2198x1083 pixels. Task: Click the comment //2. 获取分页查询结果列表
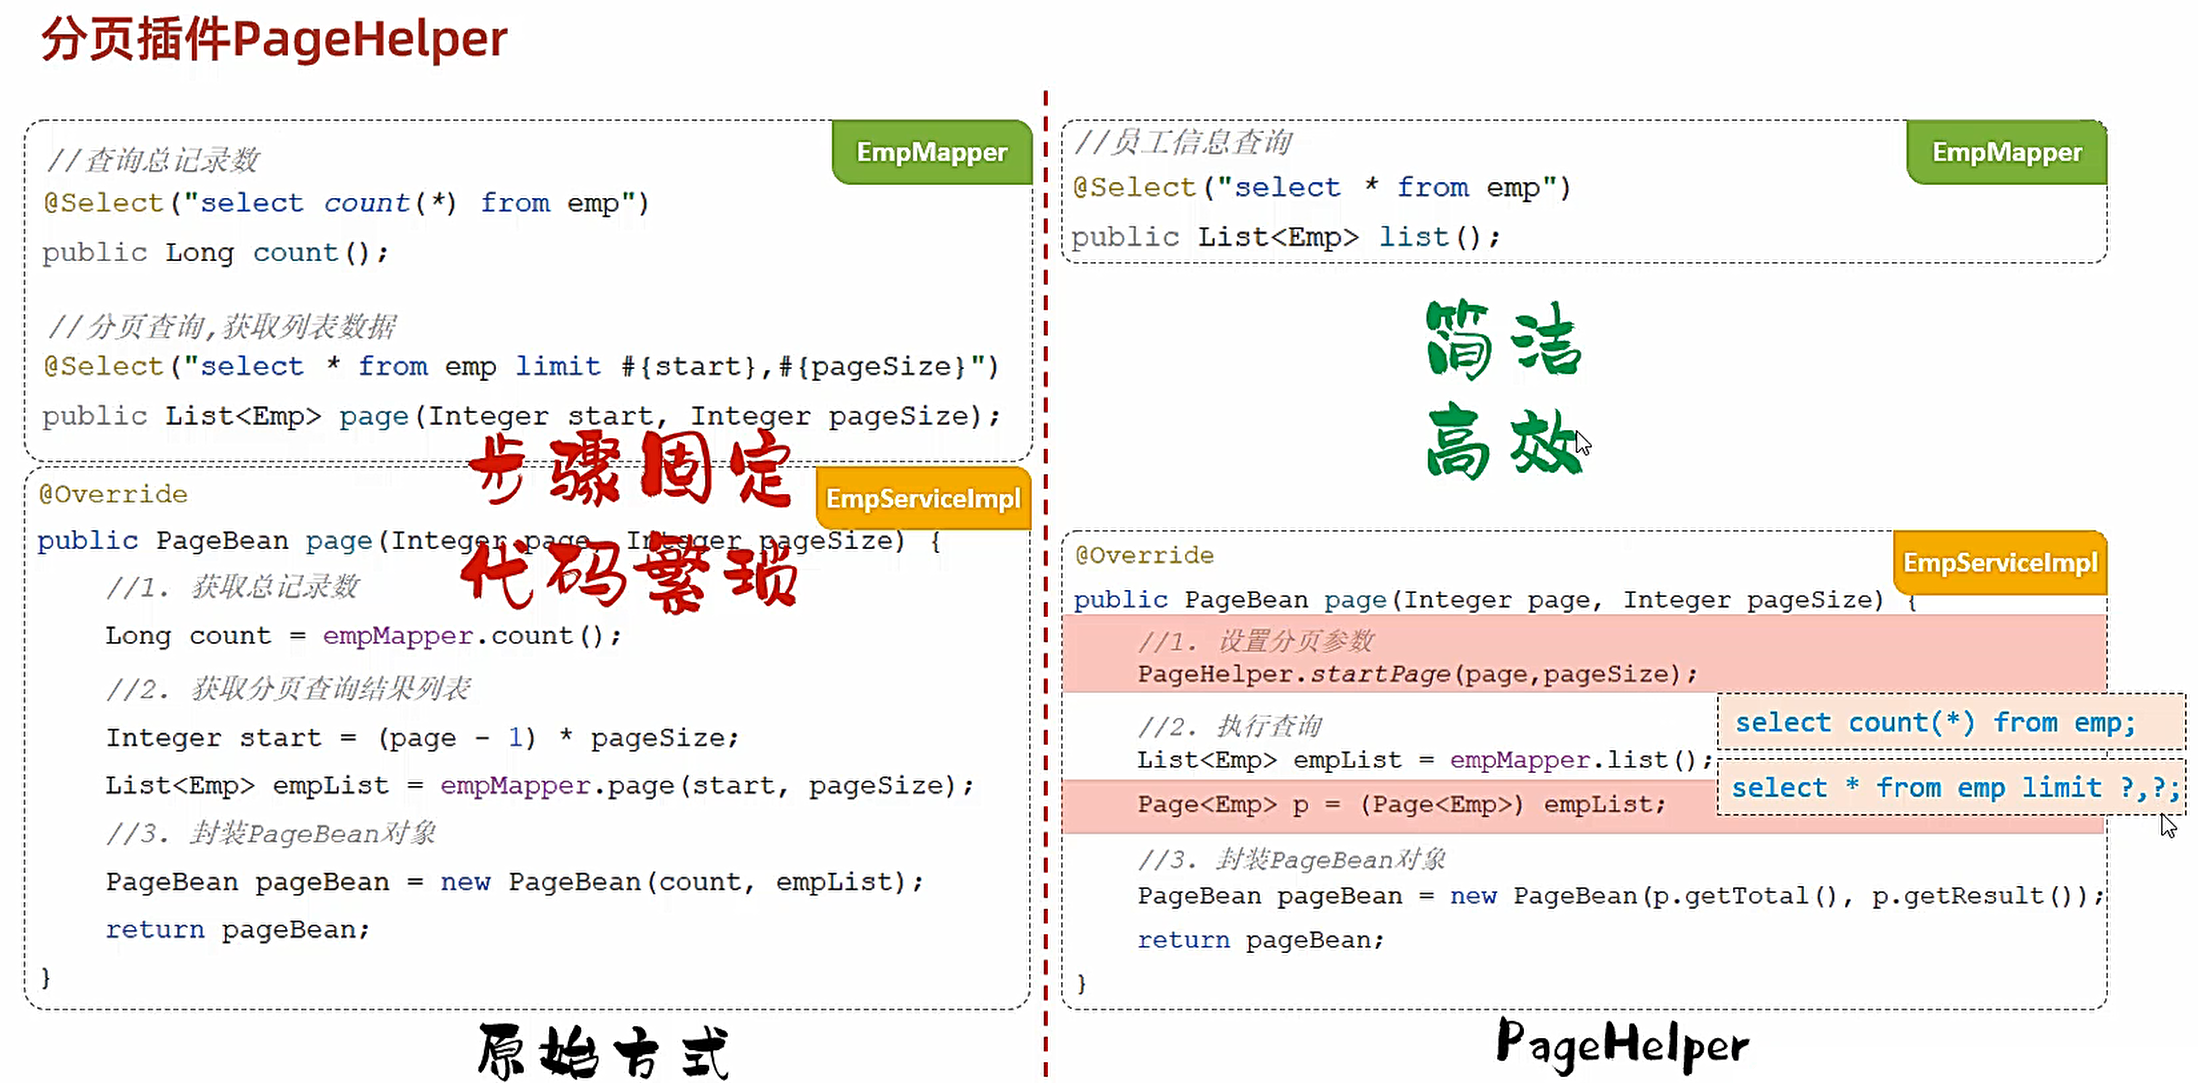[288, 688]
